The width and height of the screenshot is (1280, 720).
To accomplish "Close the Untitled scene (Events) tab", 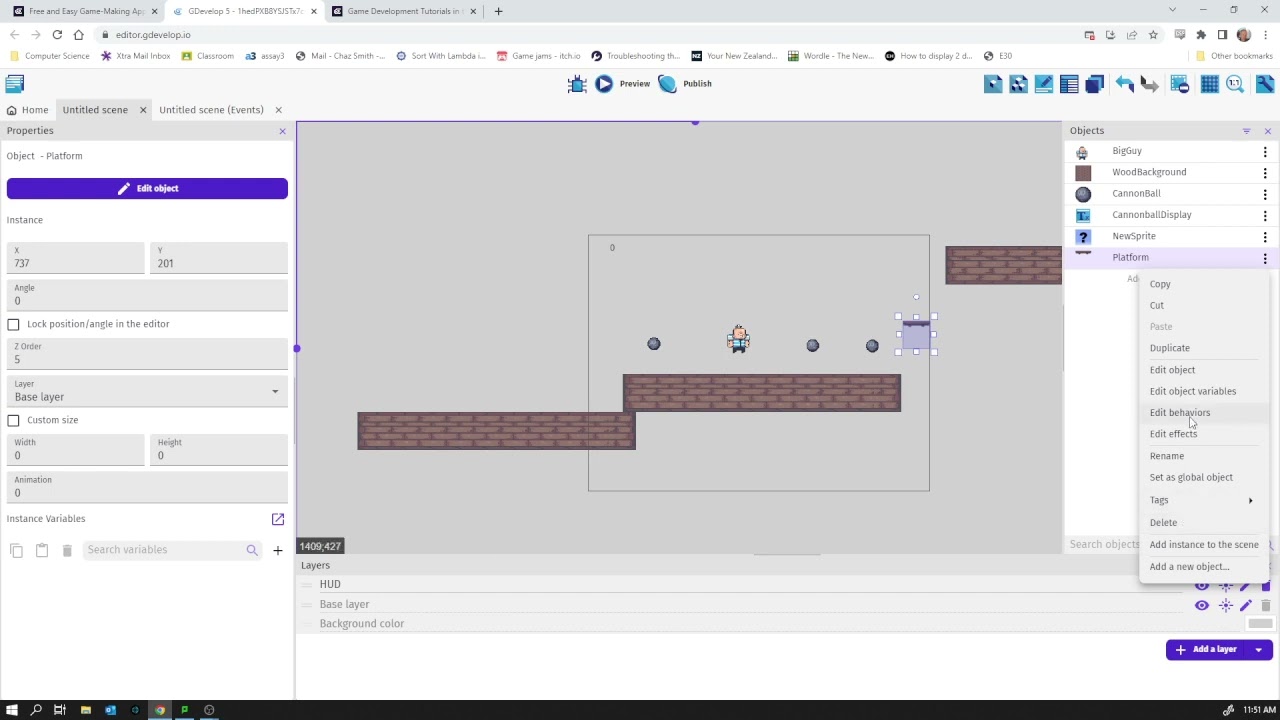I will pyautogui.click(x=278, y=110).
